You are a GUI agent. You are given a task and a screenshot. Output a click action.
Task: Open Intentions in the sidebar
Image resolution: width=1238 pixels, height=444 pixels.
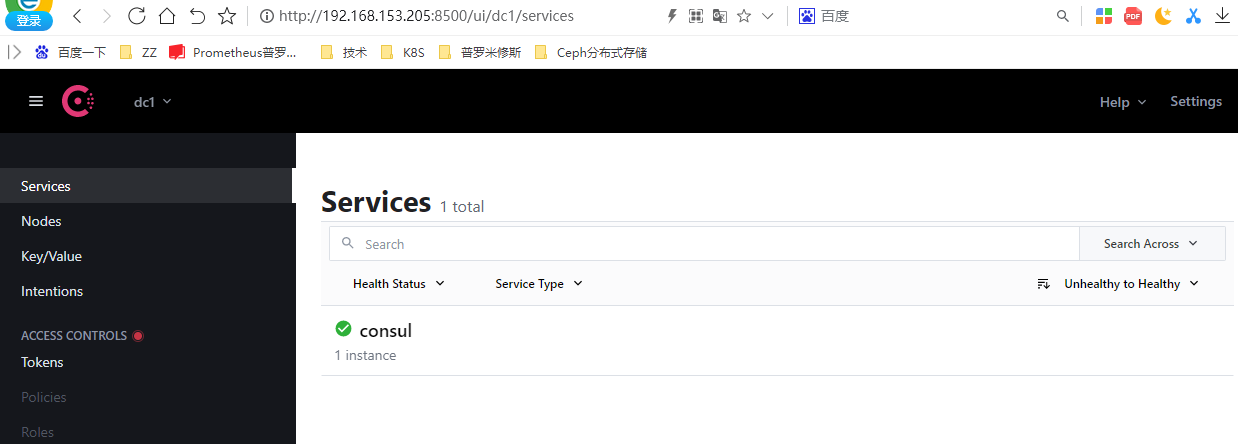pos(148,291)
